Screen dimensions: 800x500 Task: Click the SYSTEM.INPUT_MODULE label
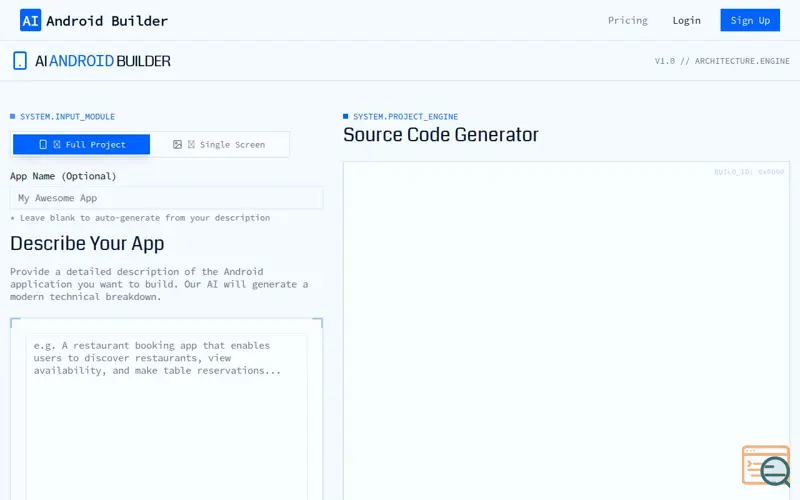(x=67, y=117)
